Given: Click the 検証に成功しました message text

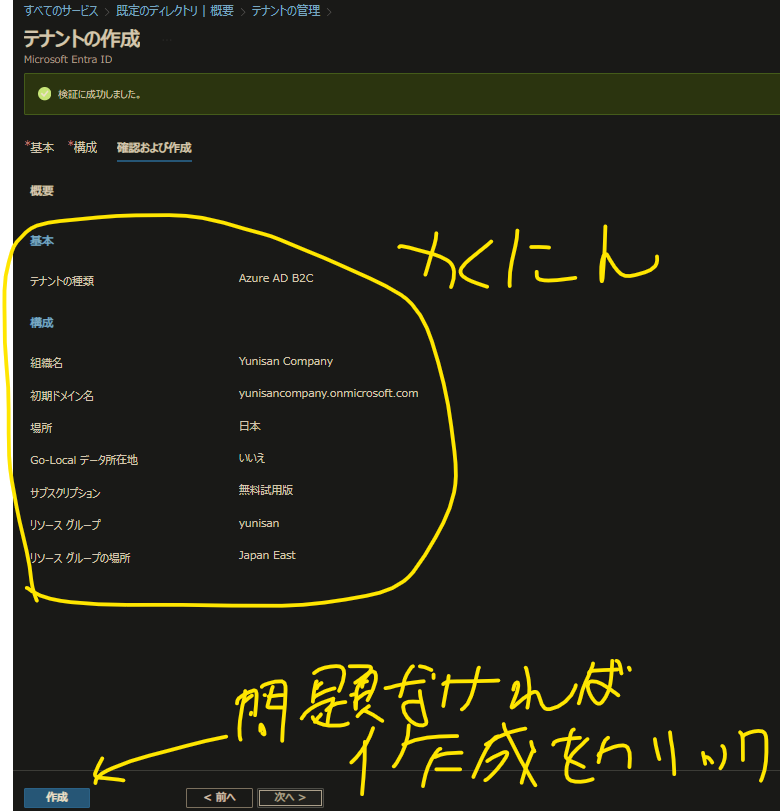Looking at the screenshot, I should tap(99, 94).
